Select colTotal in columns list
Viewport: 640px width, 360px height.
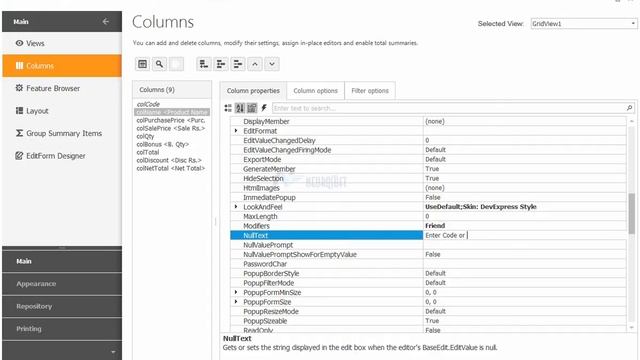[x=172, y=152]
